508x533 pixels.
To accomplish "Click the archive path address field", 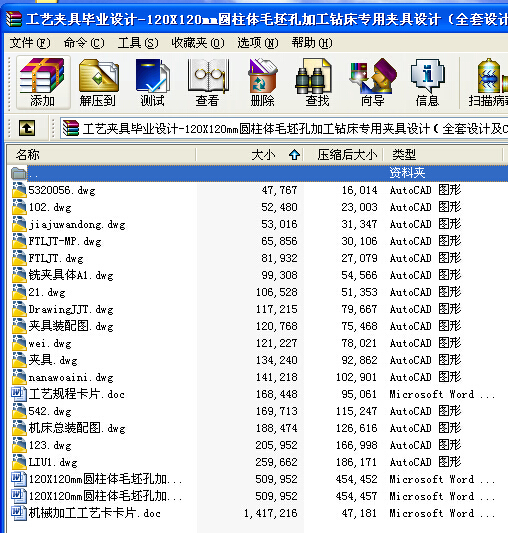I will (x=284, y=128).
